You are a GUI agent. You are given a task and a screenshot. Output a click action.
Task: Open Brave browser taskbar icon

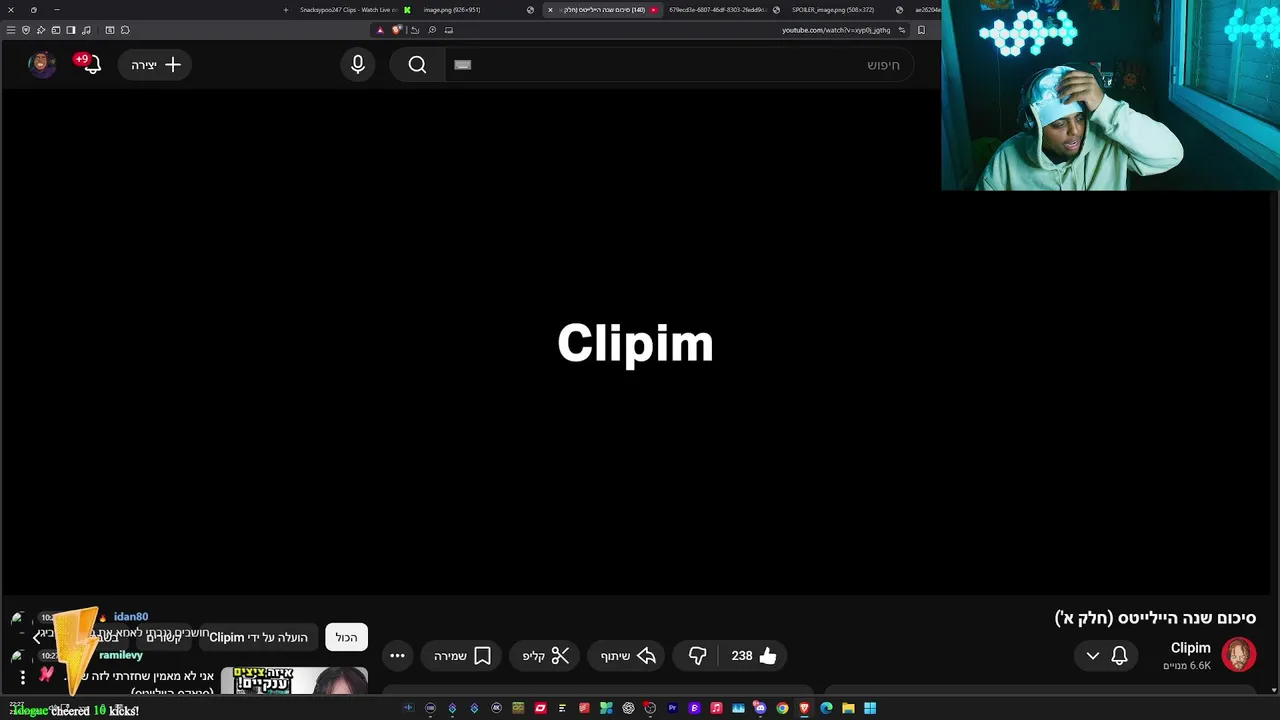(x=804, y=708)
